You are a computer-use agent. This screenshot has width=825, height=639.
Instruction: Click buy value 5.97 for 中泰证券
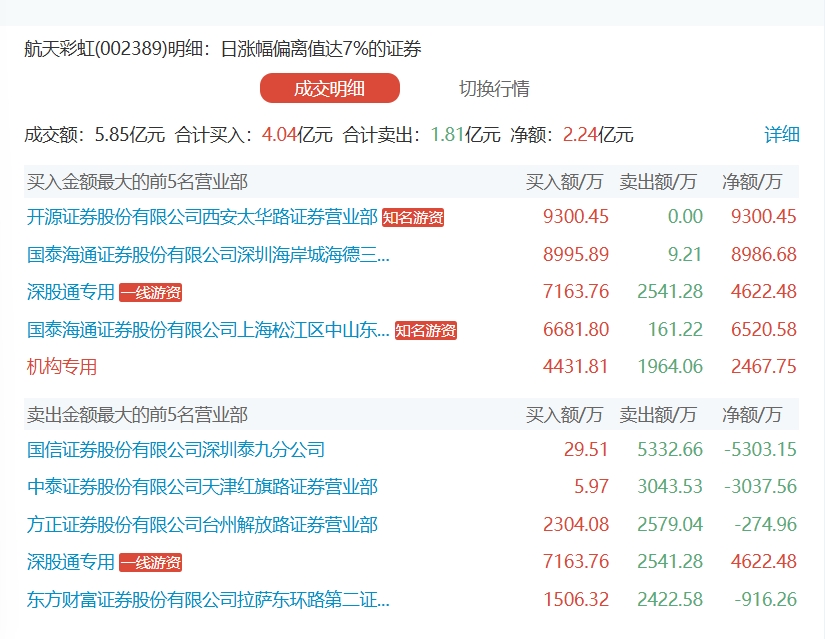pyautogui.click(x=591, y=487)
